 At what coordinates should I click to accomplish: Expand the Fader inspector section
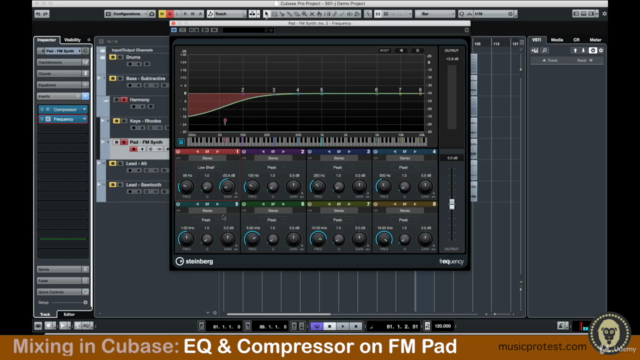pos(63,281)
